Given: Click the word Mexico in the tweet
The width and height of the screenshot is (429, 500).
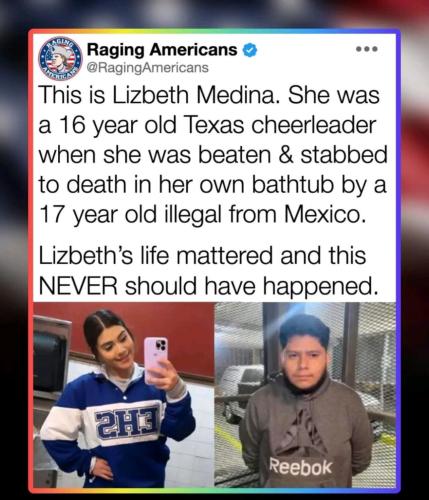Looking at the screenshot, I should tap(323, 214).
